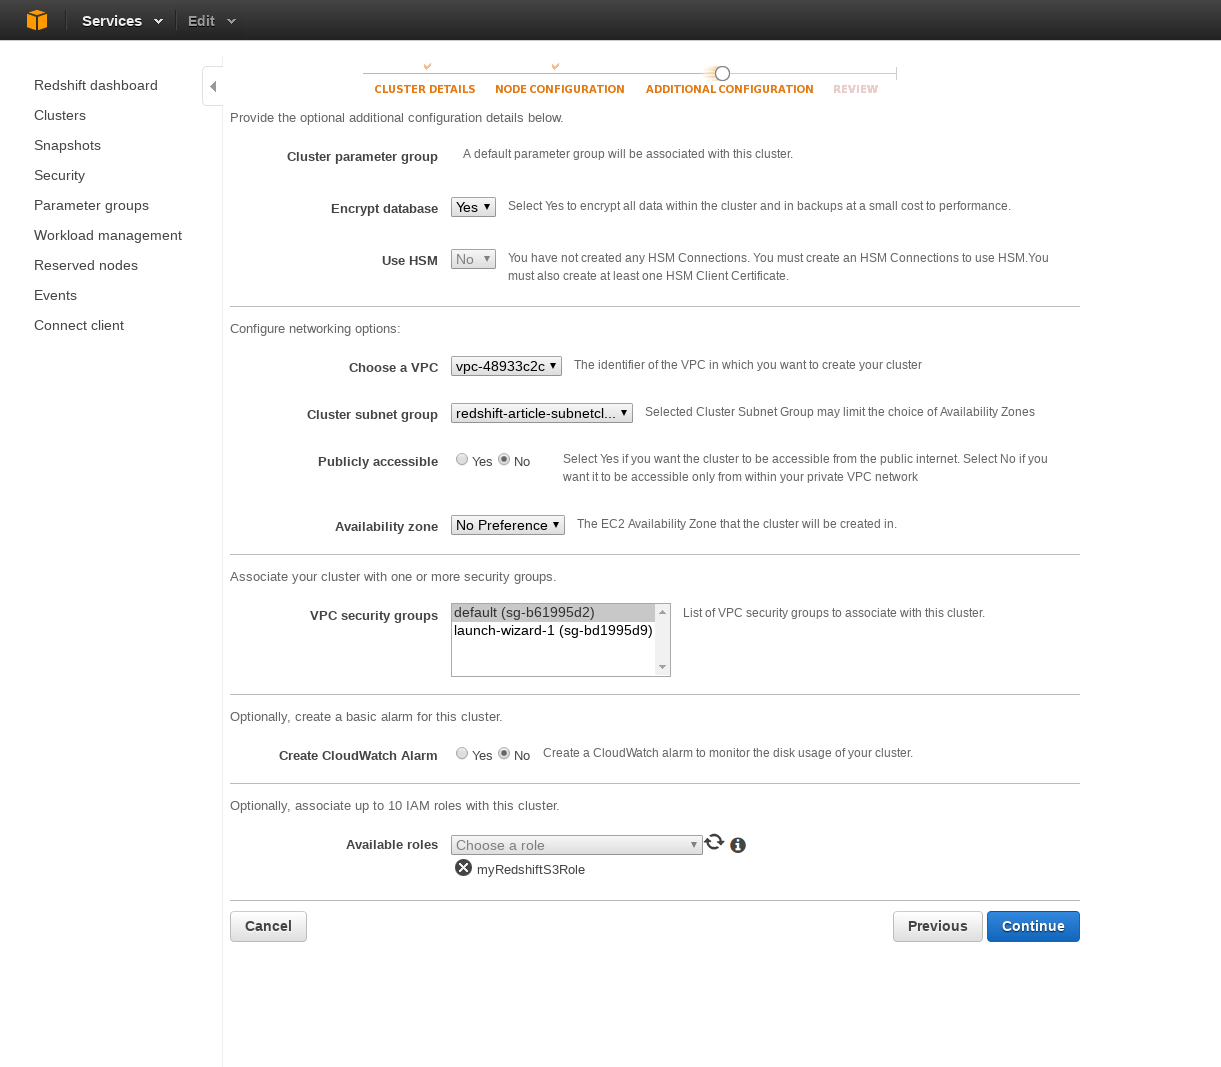
Task: Open Redshift dashboard in sidebar
Action: 96,85
